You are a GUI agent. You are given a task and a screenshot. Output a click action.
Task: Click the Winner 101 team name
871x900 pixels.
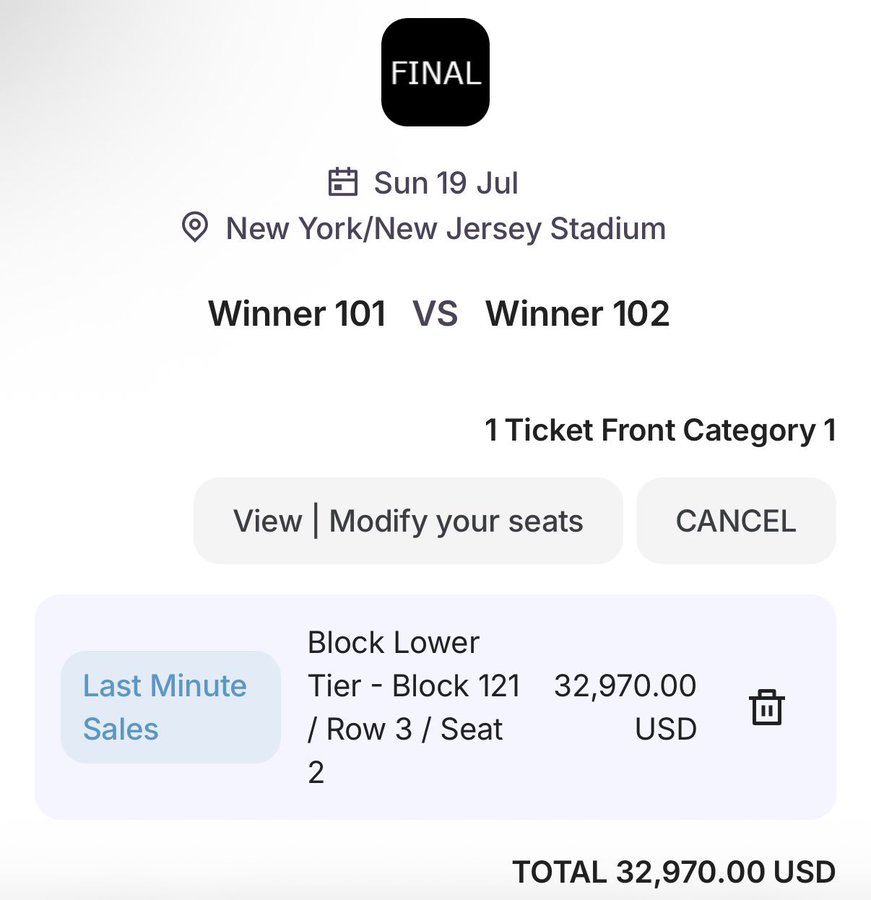coord(297,314)
